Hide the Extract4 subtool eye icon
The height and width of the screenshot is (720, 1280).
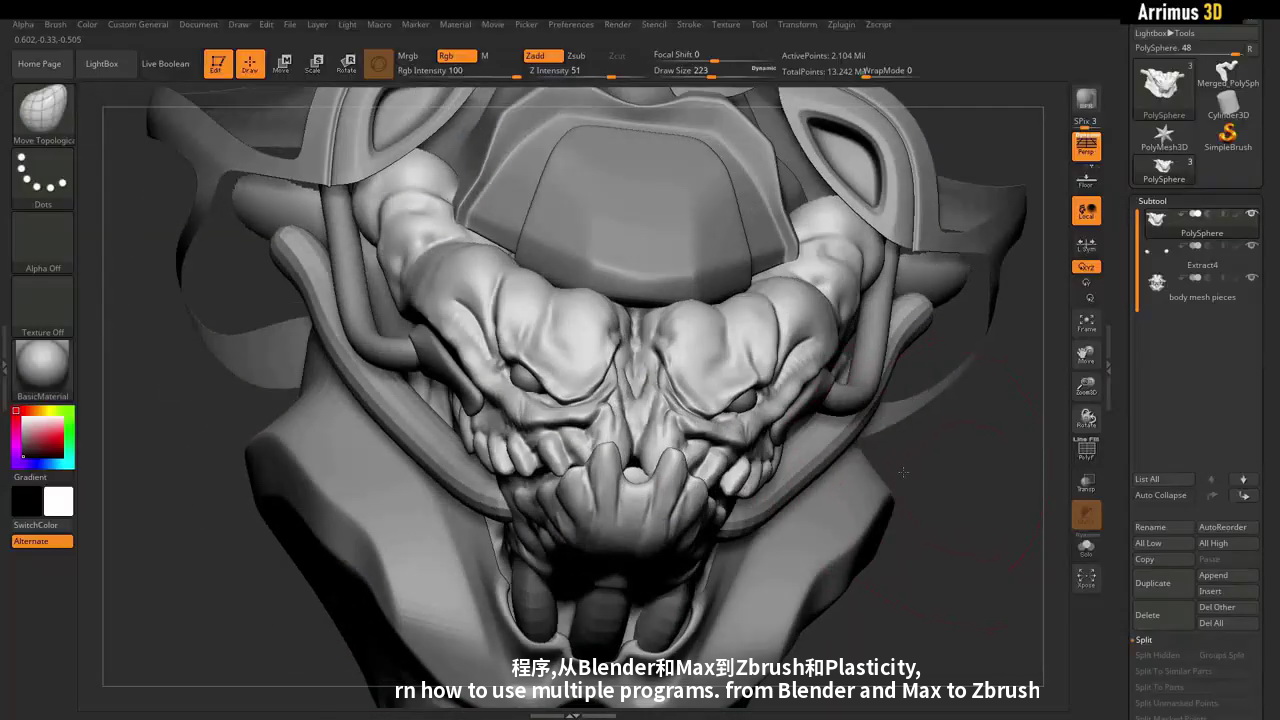point(1251,246)
